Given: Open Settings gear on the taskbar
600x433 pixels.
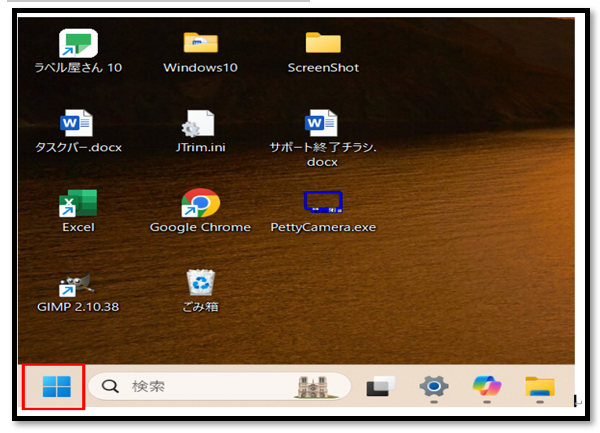Looking at the screenshot, I should [x=434, y=386].
